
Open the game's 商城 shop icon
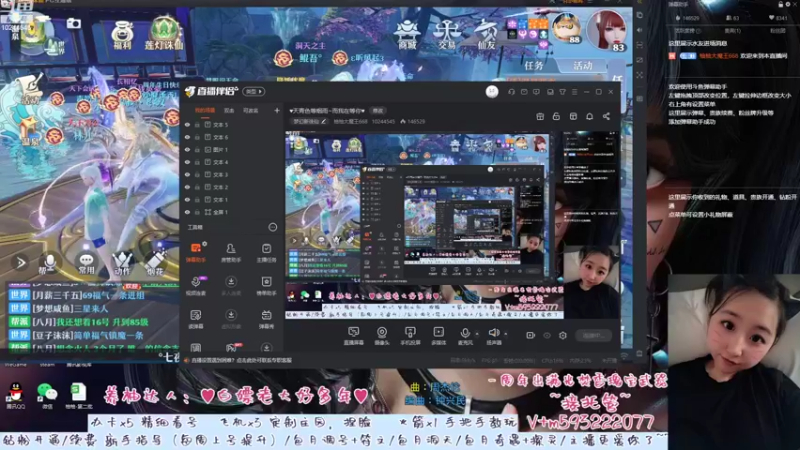[x=407, y=35]
